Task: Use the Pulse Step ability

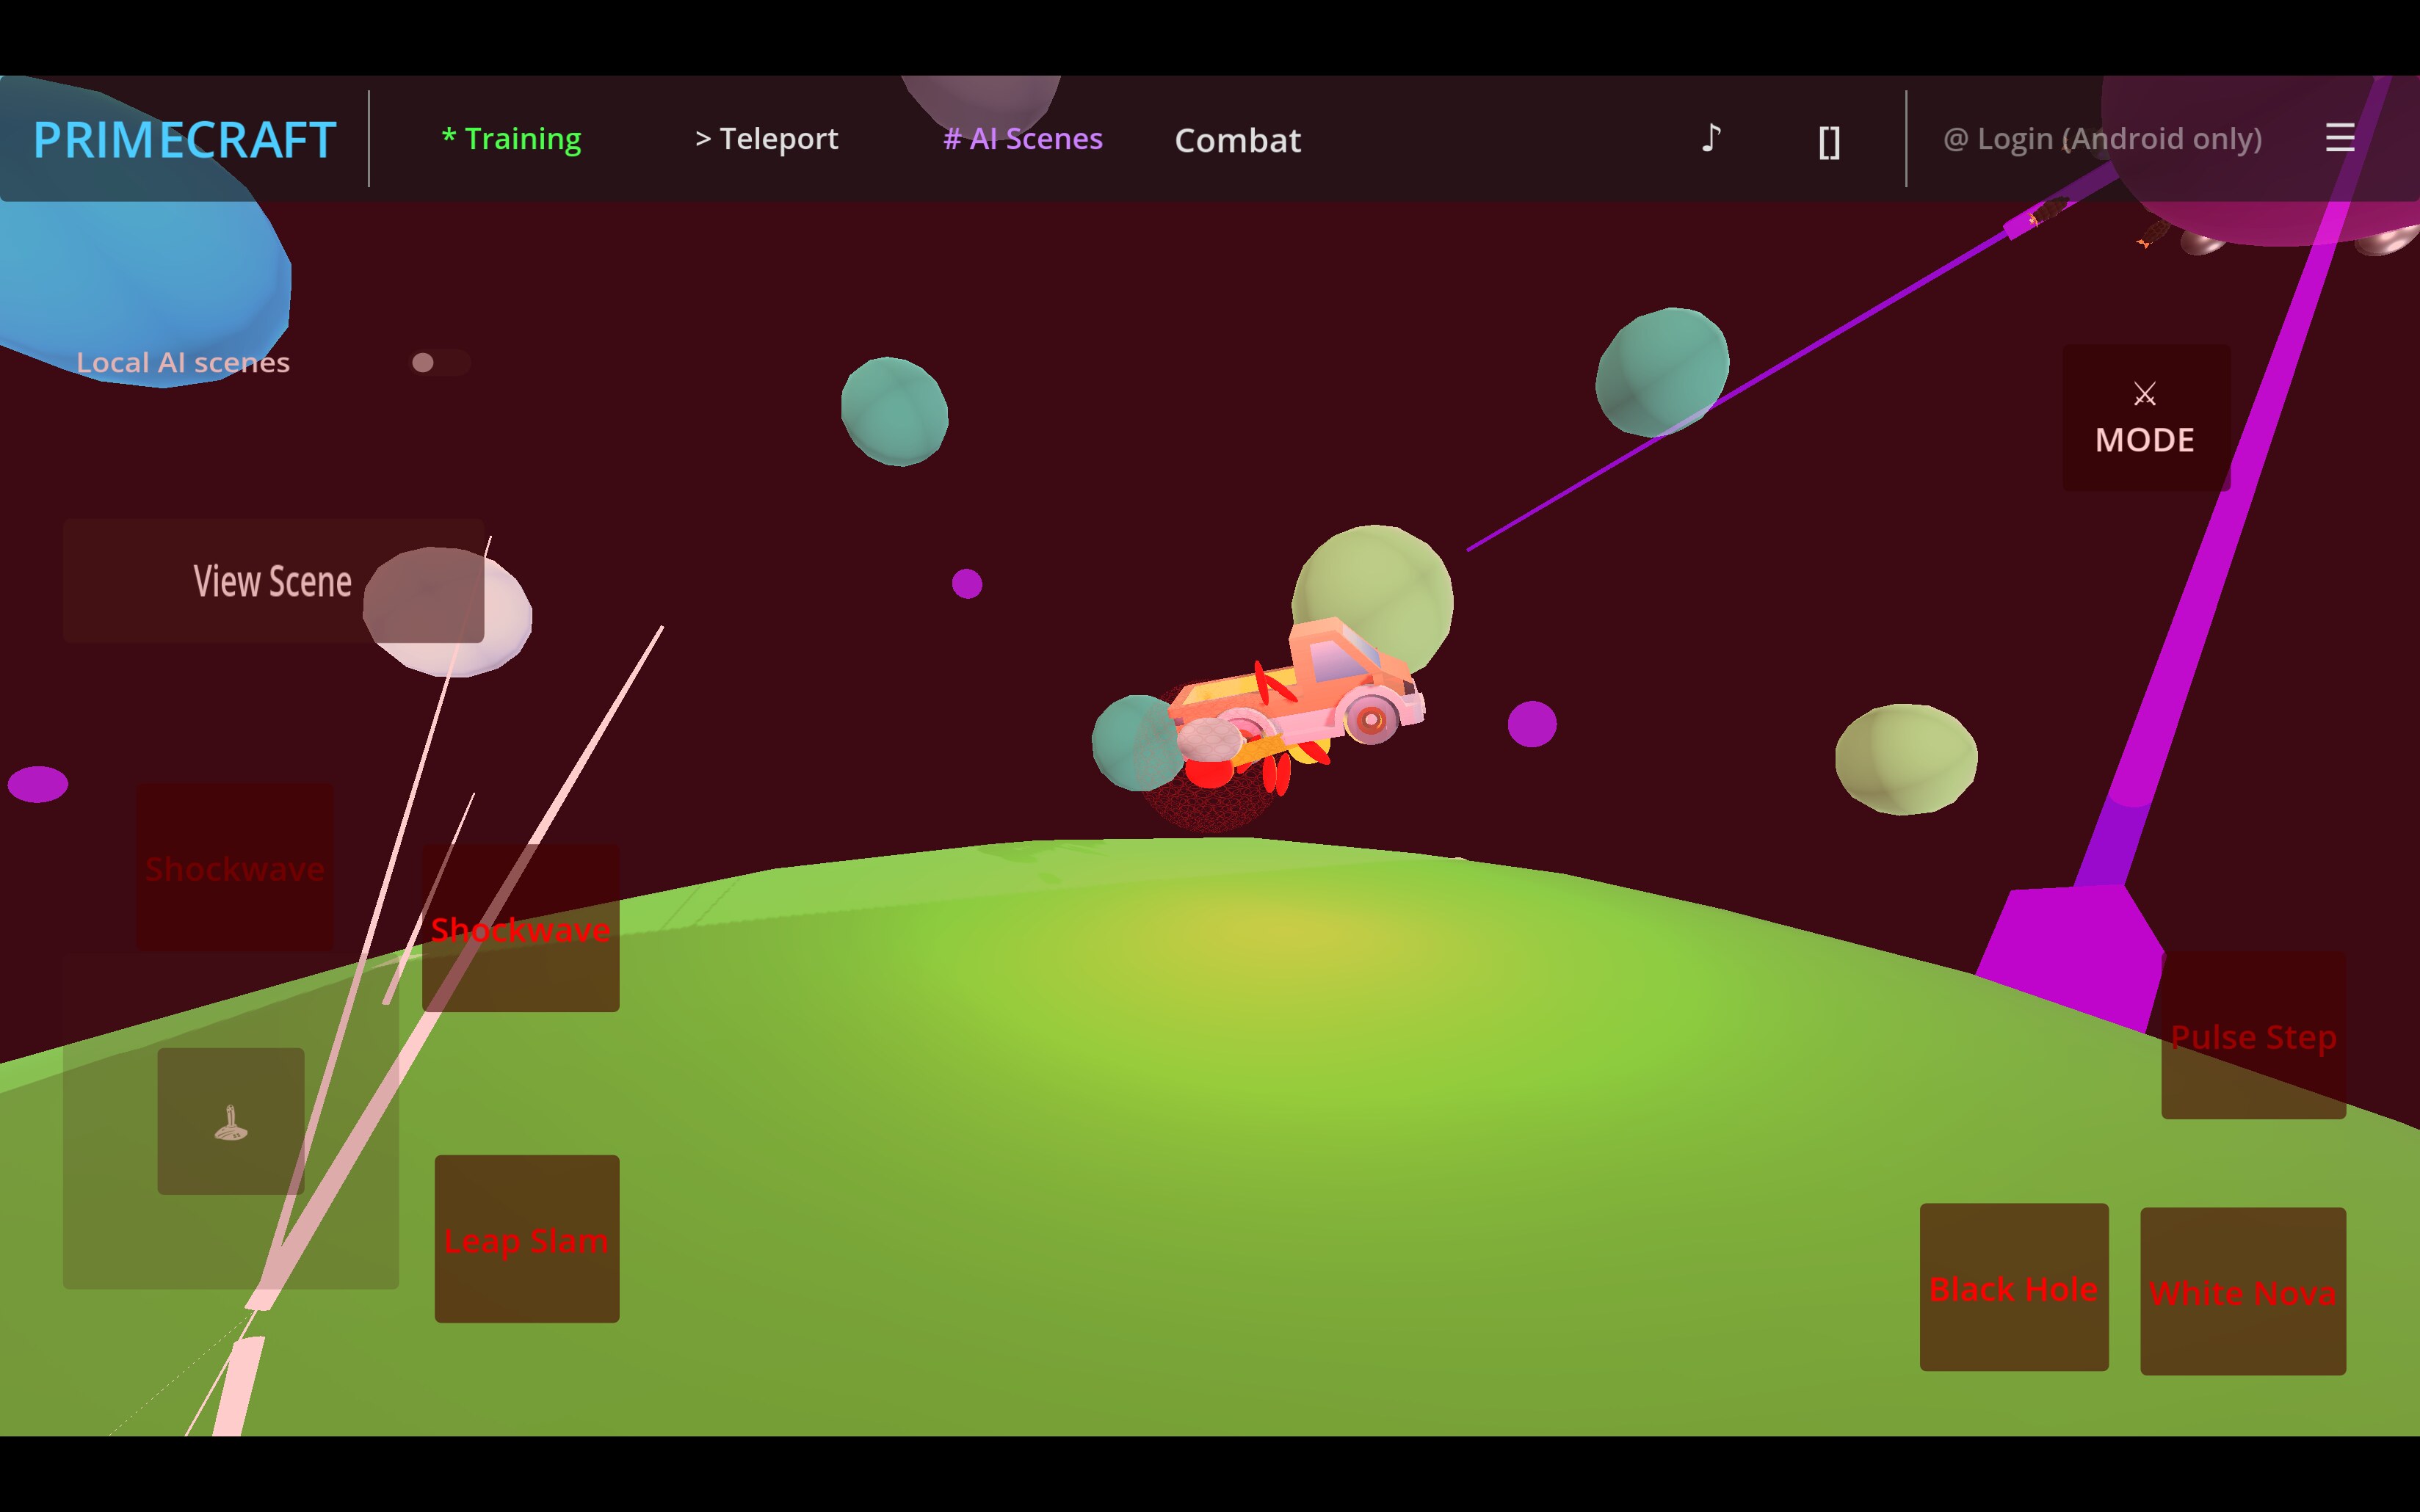Action: [x=2253, y=1036]
